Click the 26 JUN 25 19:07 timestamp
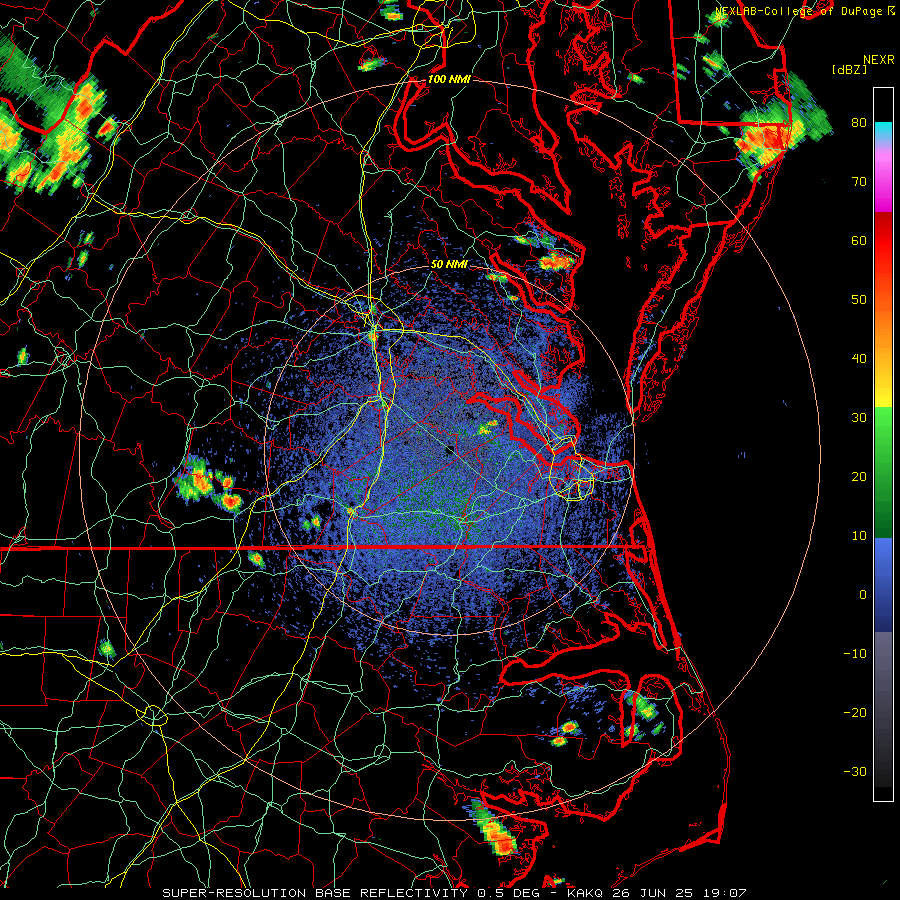Screen dimensions: 900x900 tap(679, 893)
